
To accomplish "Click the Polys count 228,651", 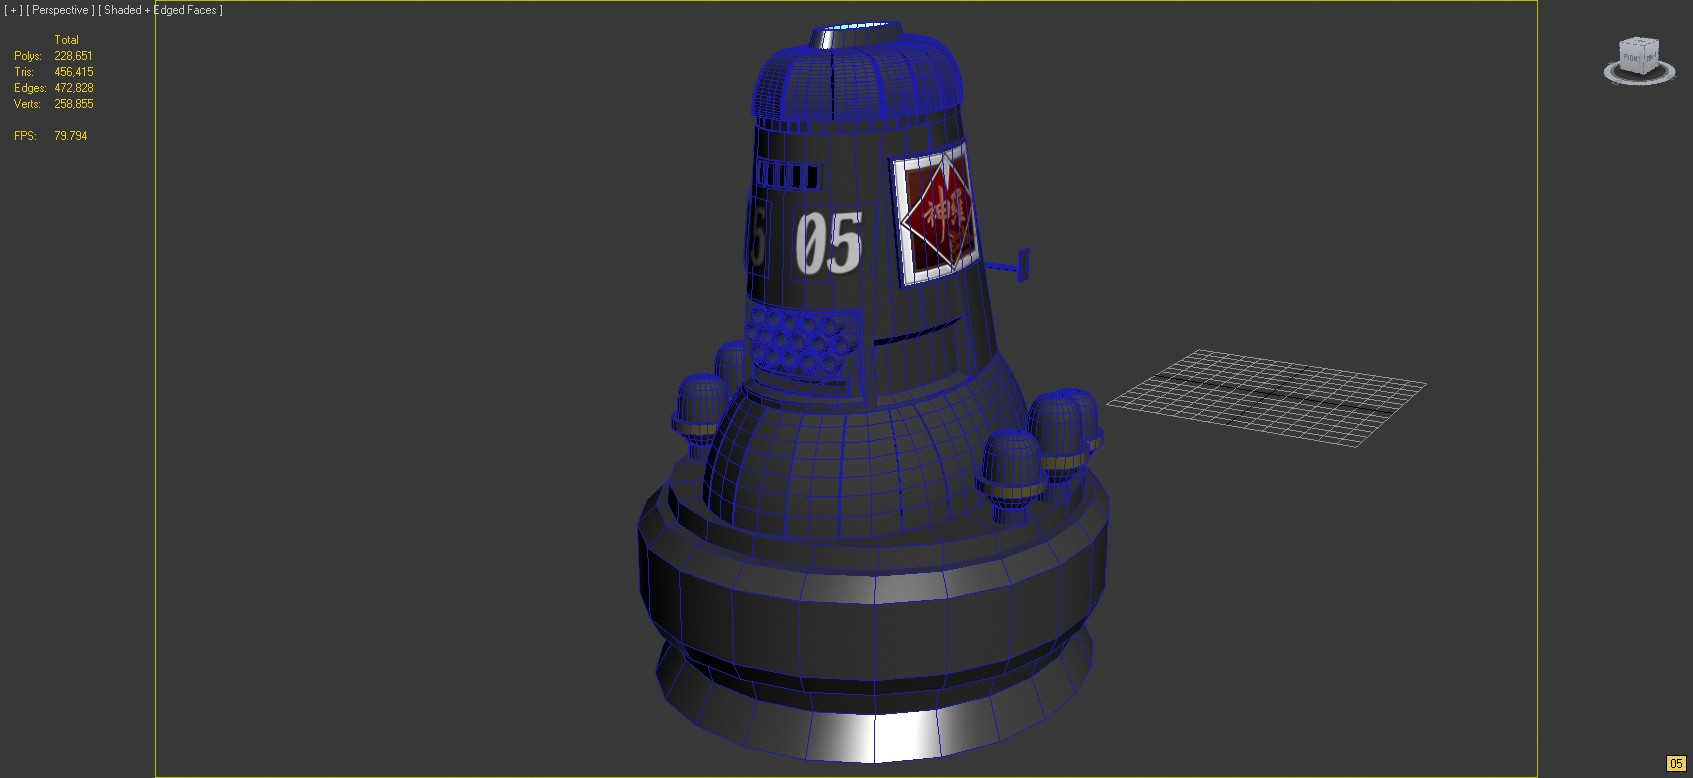I will pos(73,56).
